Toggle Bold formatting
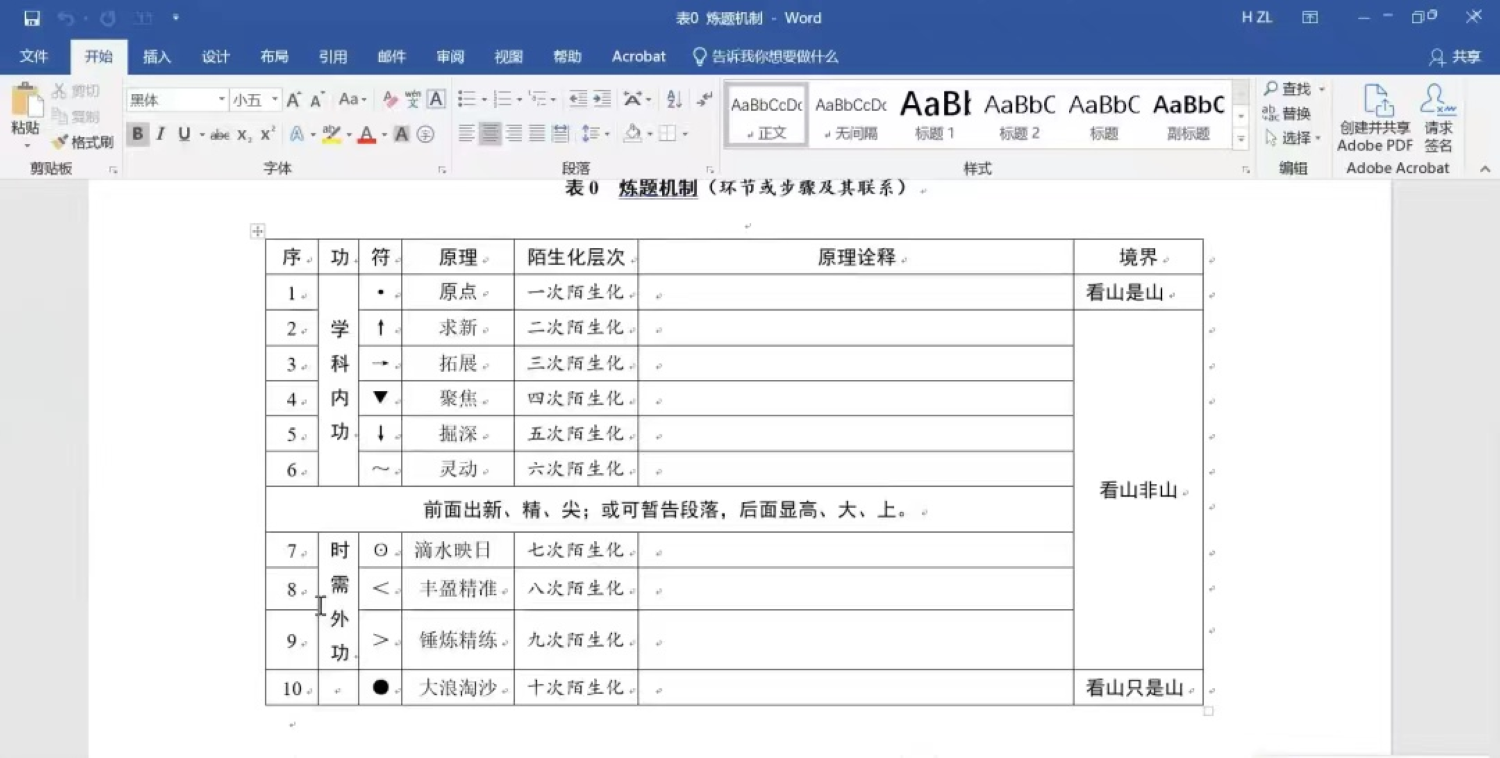Image resolution: width=1500 pixels, height=758 pixels. 138,134
